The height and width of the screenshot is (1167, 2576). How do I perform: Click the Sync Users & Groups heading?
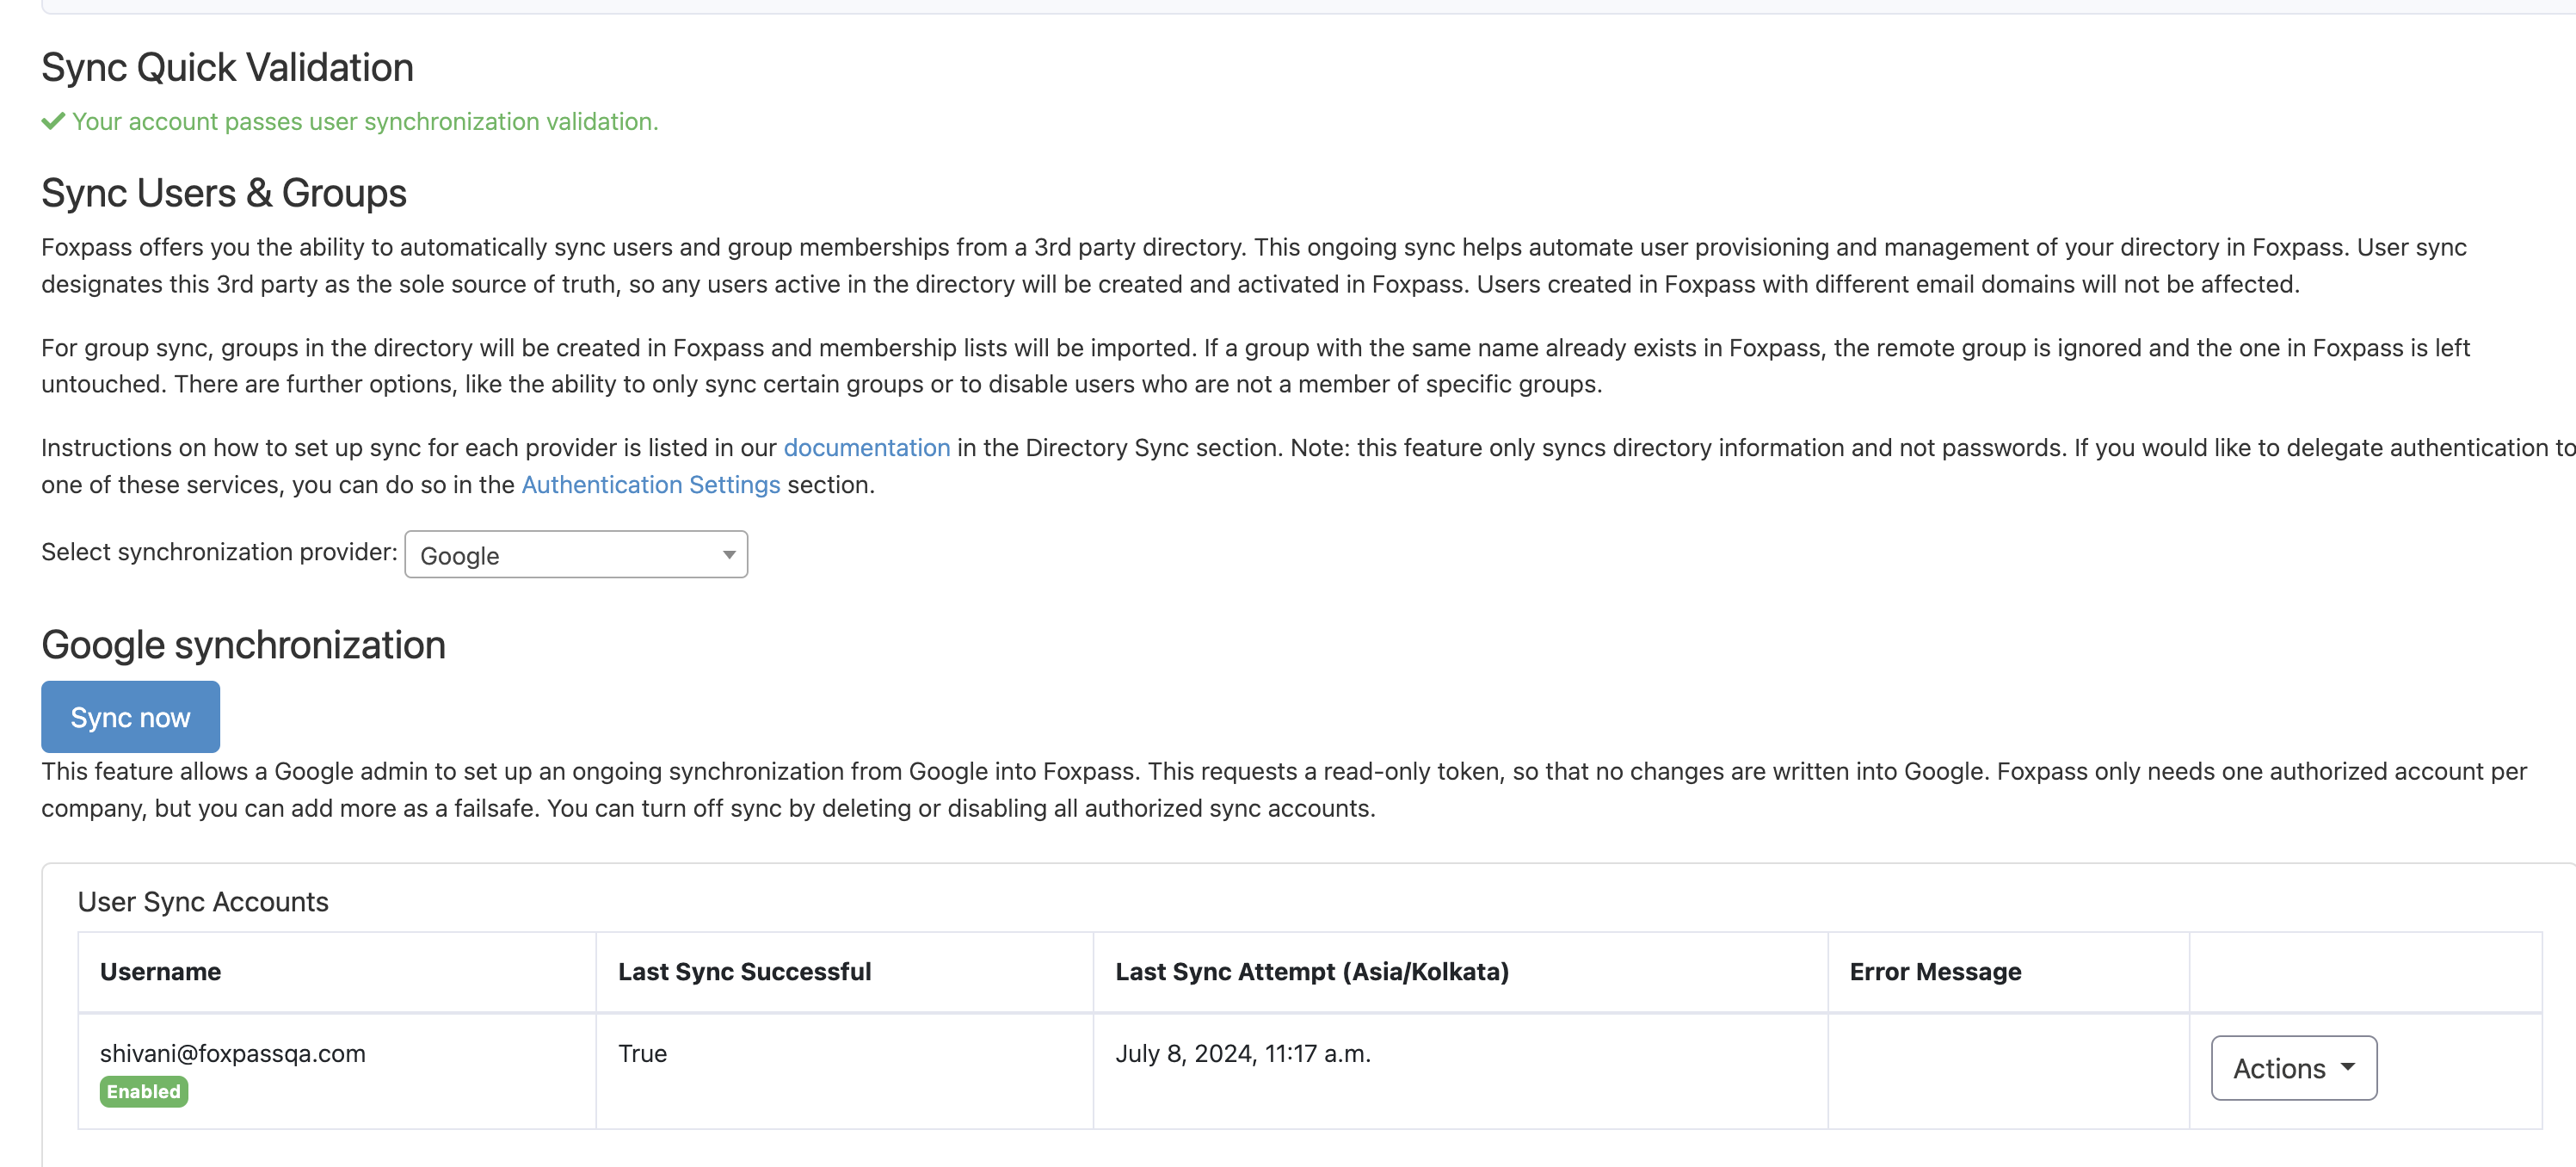point(224,193)
